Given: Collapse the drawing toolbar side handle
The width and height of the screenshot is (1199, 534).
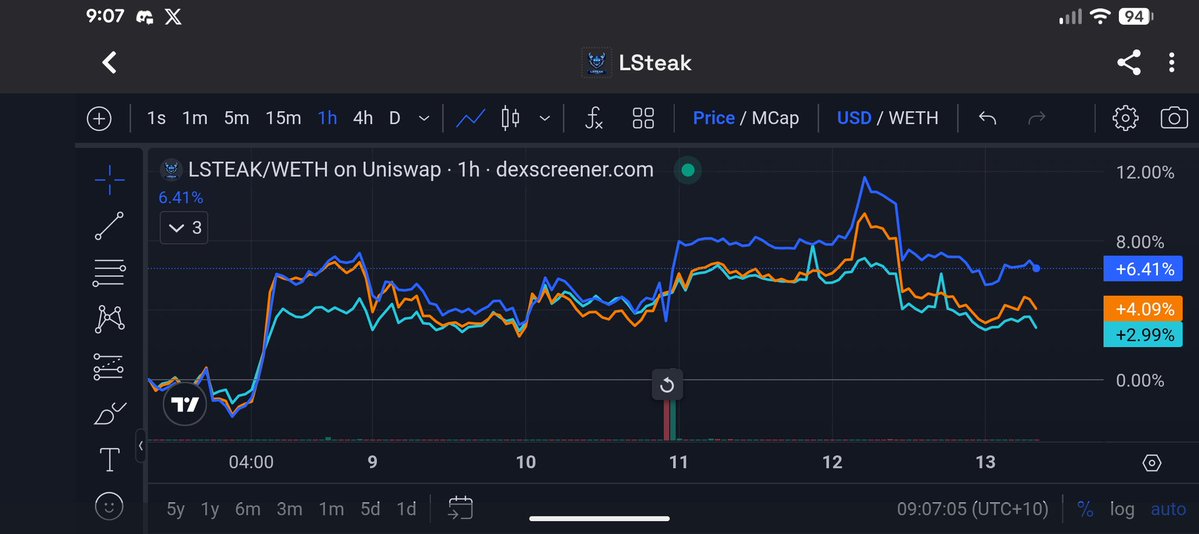Looking at the screenshot, I should [x=141, y=445].
